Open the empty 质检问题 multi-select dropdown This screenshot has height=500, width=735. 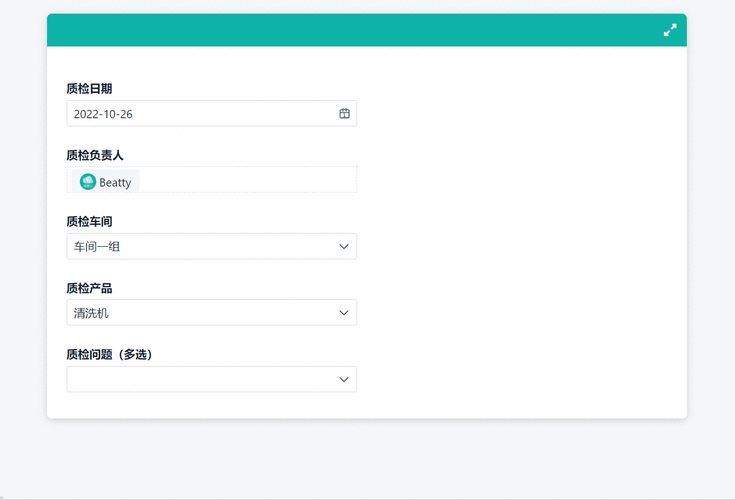[200, 379]
